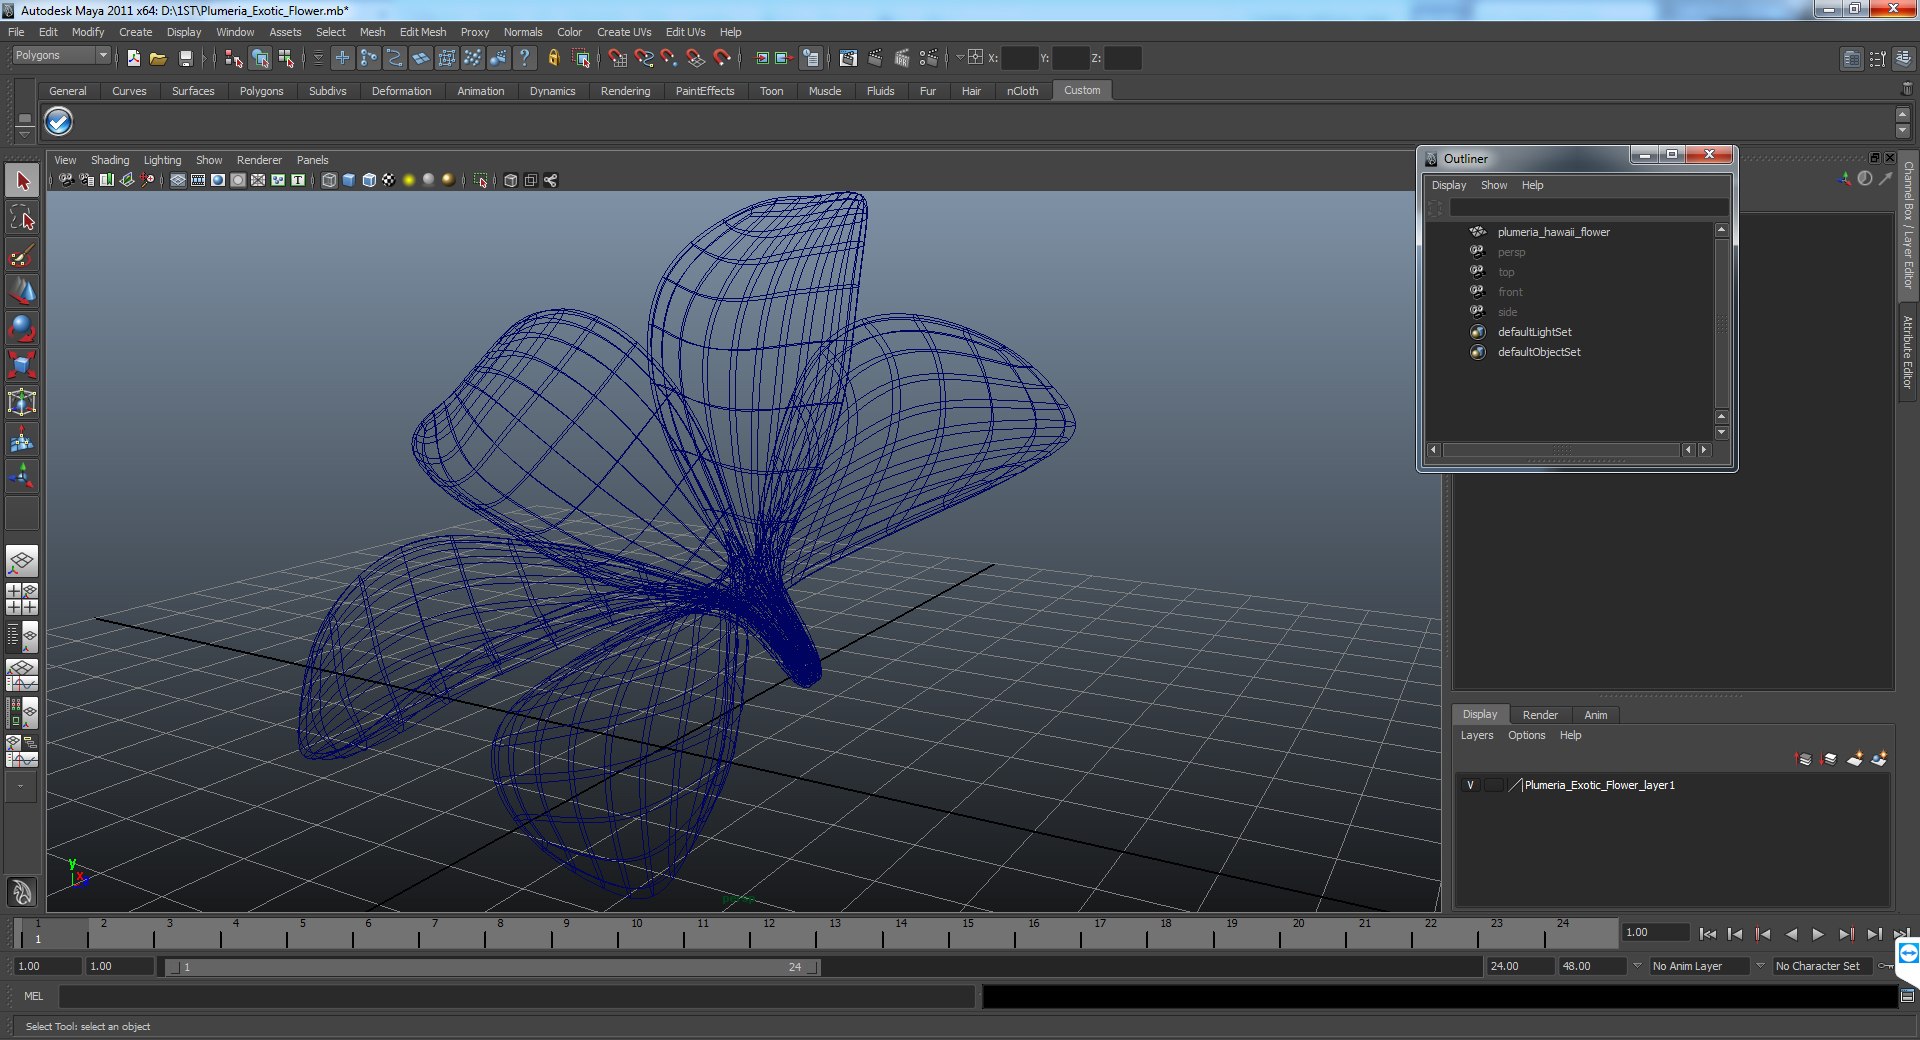The width and height of the screenshot is (1920, 1040).
Task: Toggle film gate in viewport toolbar
Action: pyautogui.click(x=198, y=180)
